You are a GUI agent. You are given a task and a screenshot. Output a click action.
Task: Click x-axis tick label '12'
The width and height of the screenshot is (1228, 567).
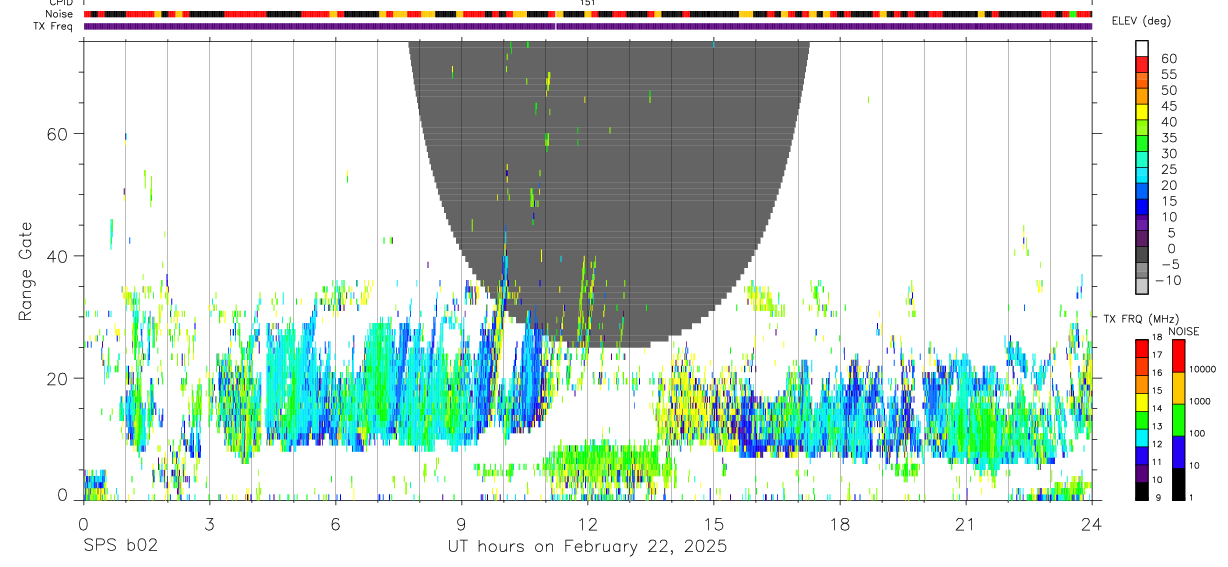tap(587, 524)
